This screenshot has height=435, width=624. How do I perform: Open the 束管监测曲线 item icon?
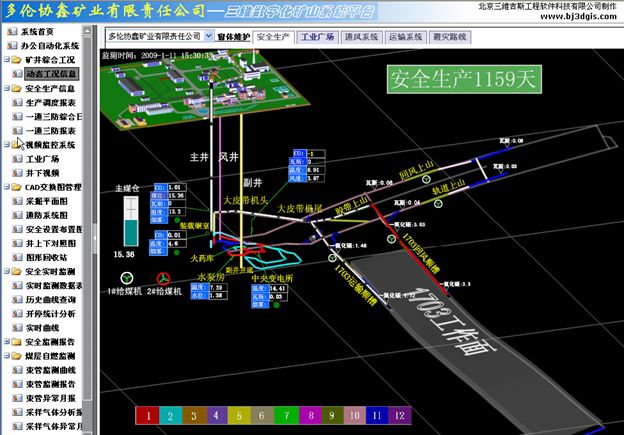pos(17,370)
